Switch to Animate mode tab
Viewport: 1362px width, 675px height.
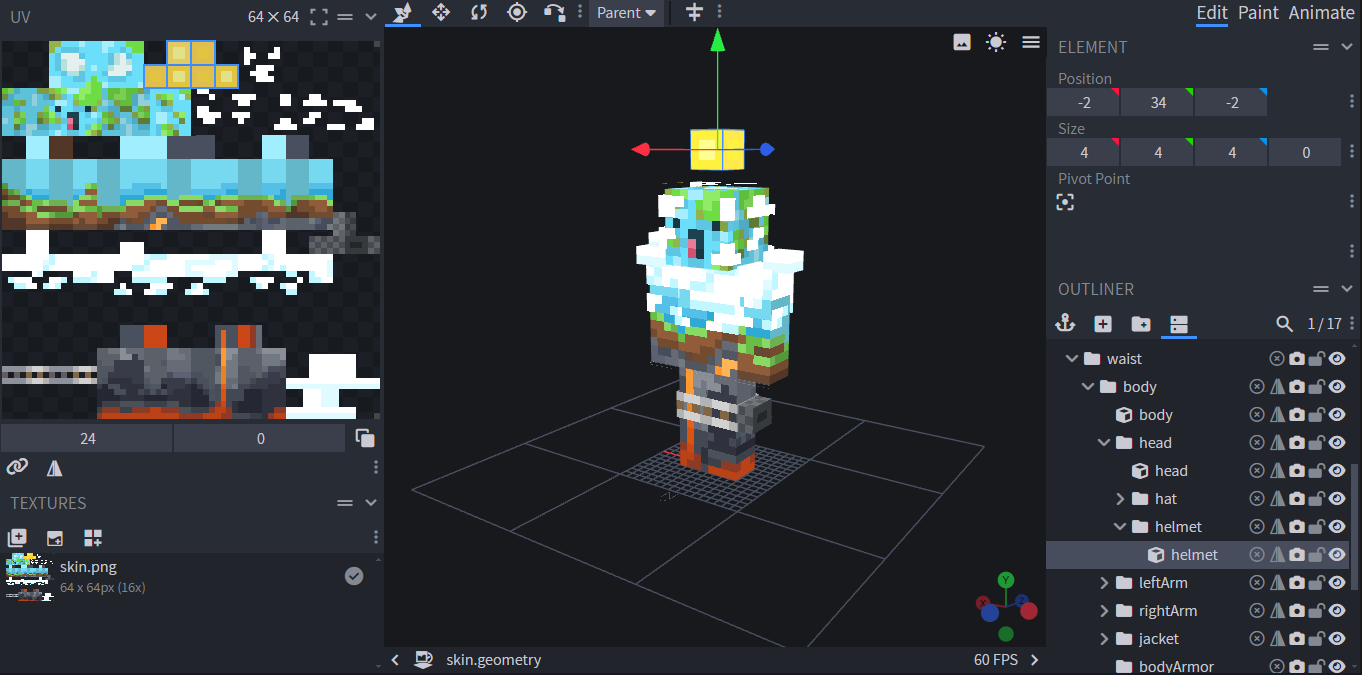pos(1321,13)
